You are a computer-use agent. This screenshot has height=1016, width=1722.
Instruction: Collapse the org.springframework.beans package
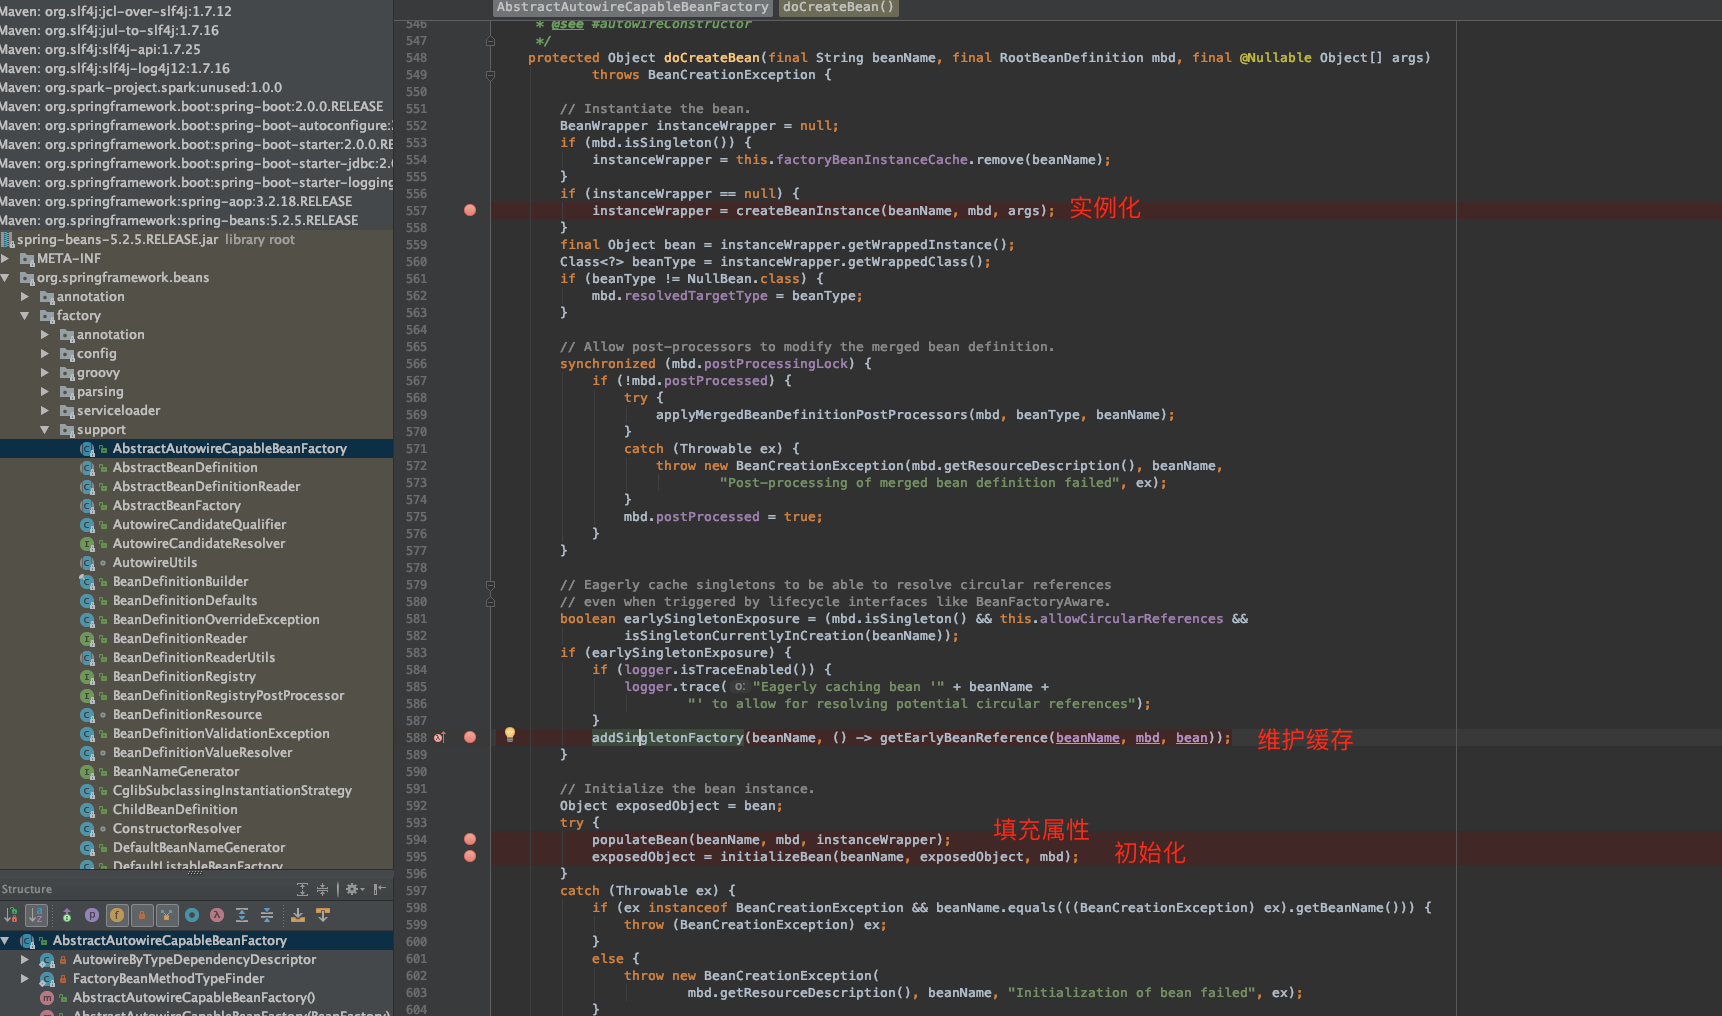[5, 277]
